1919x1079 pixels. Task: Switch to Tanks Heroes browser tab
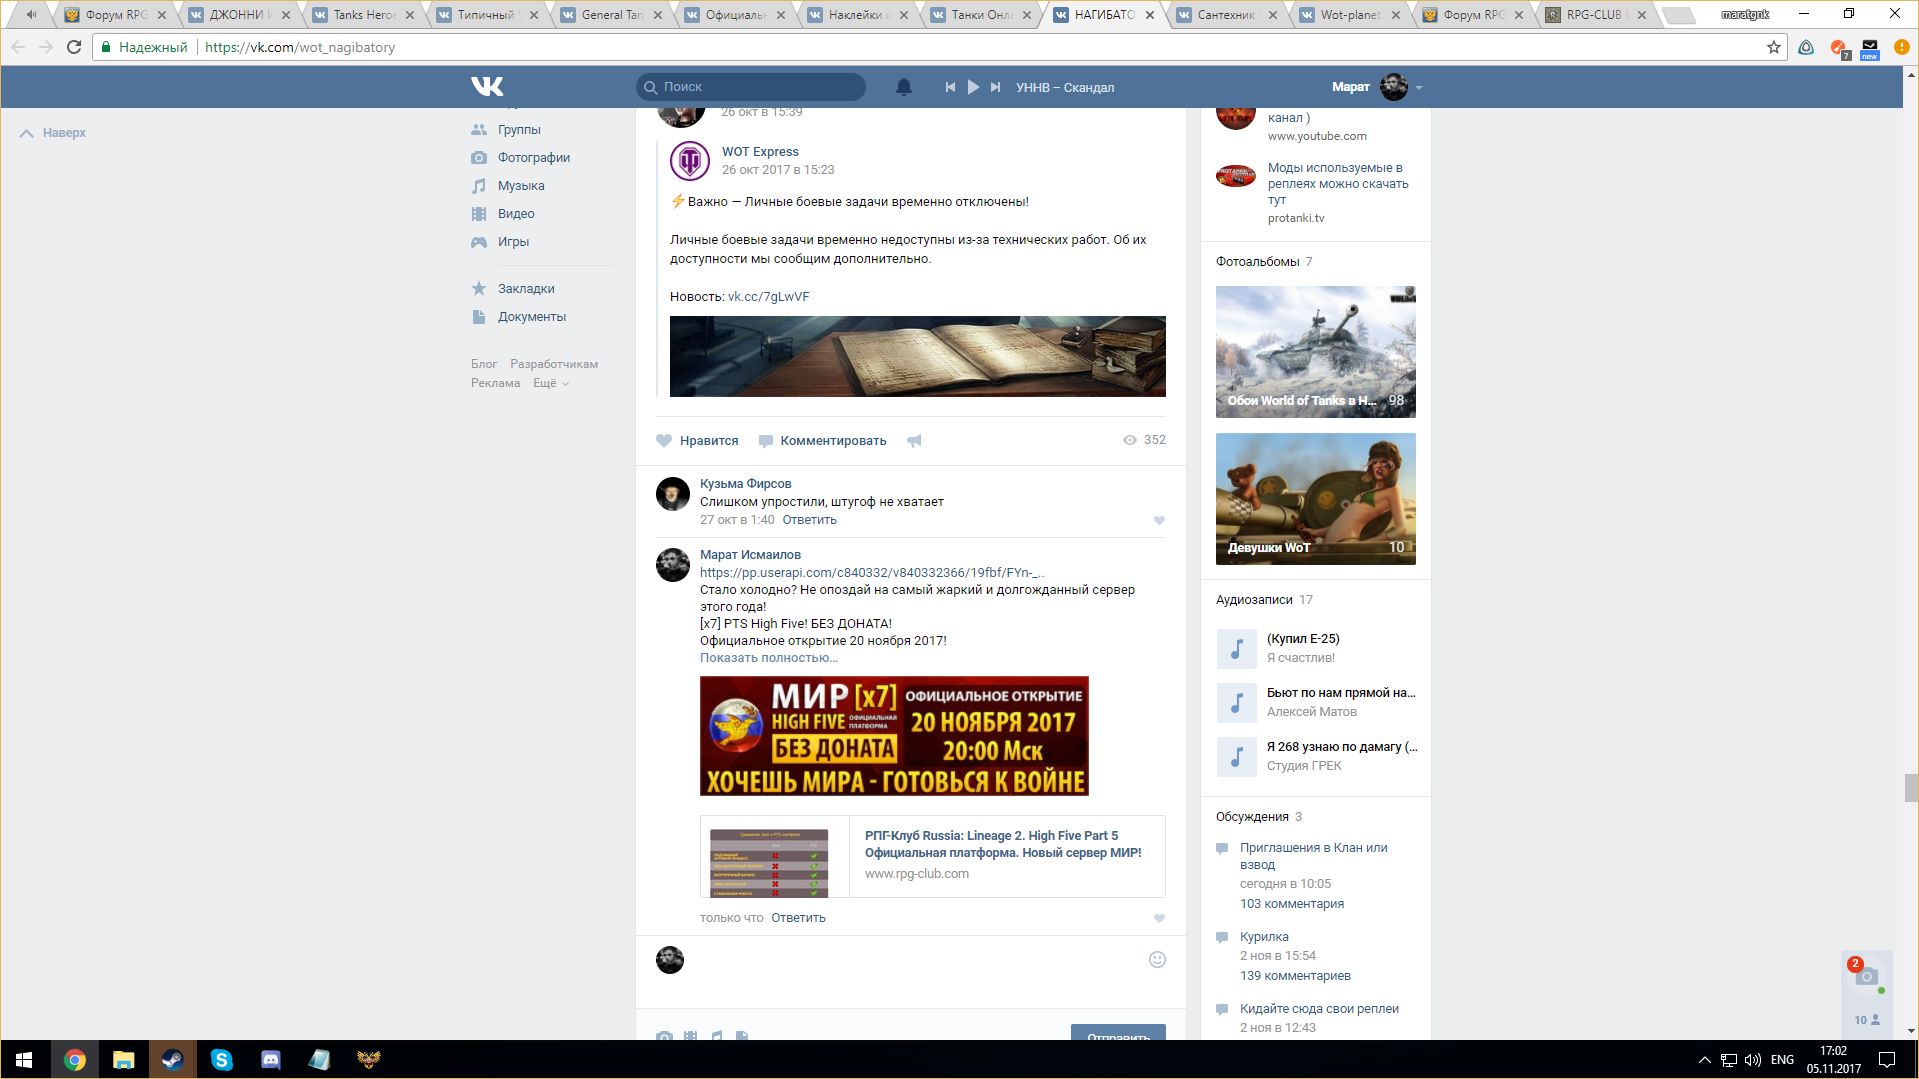(364, 15)
